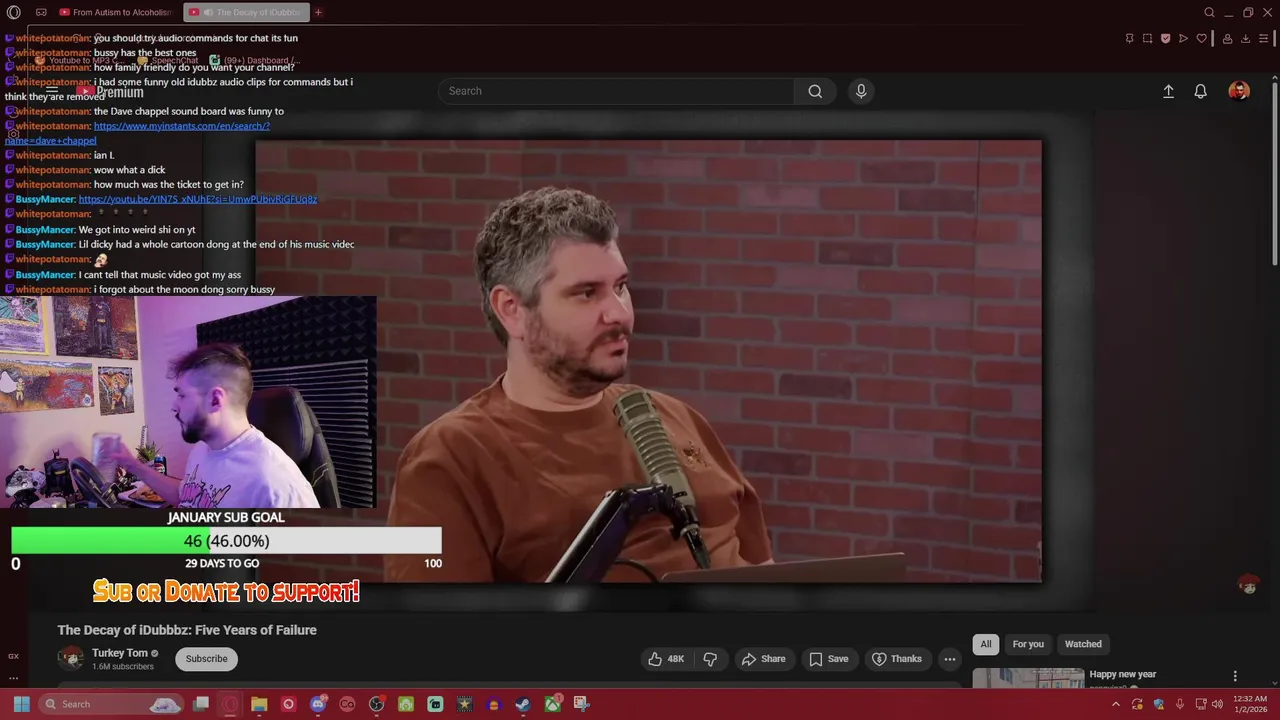The width and height of the screenshot is (1280, 720).
Task: Click system tray microphone icon
Action: (1180, 704)
